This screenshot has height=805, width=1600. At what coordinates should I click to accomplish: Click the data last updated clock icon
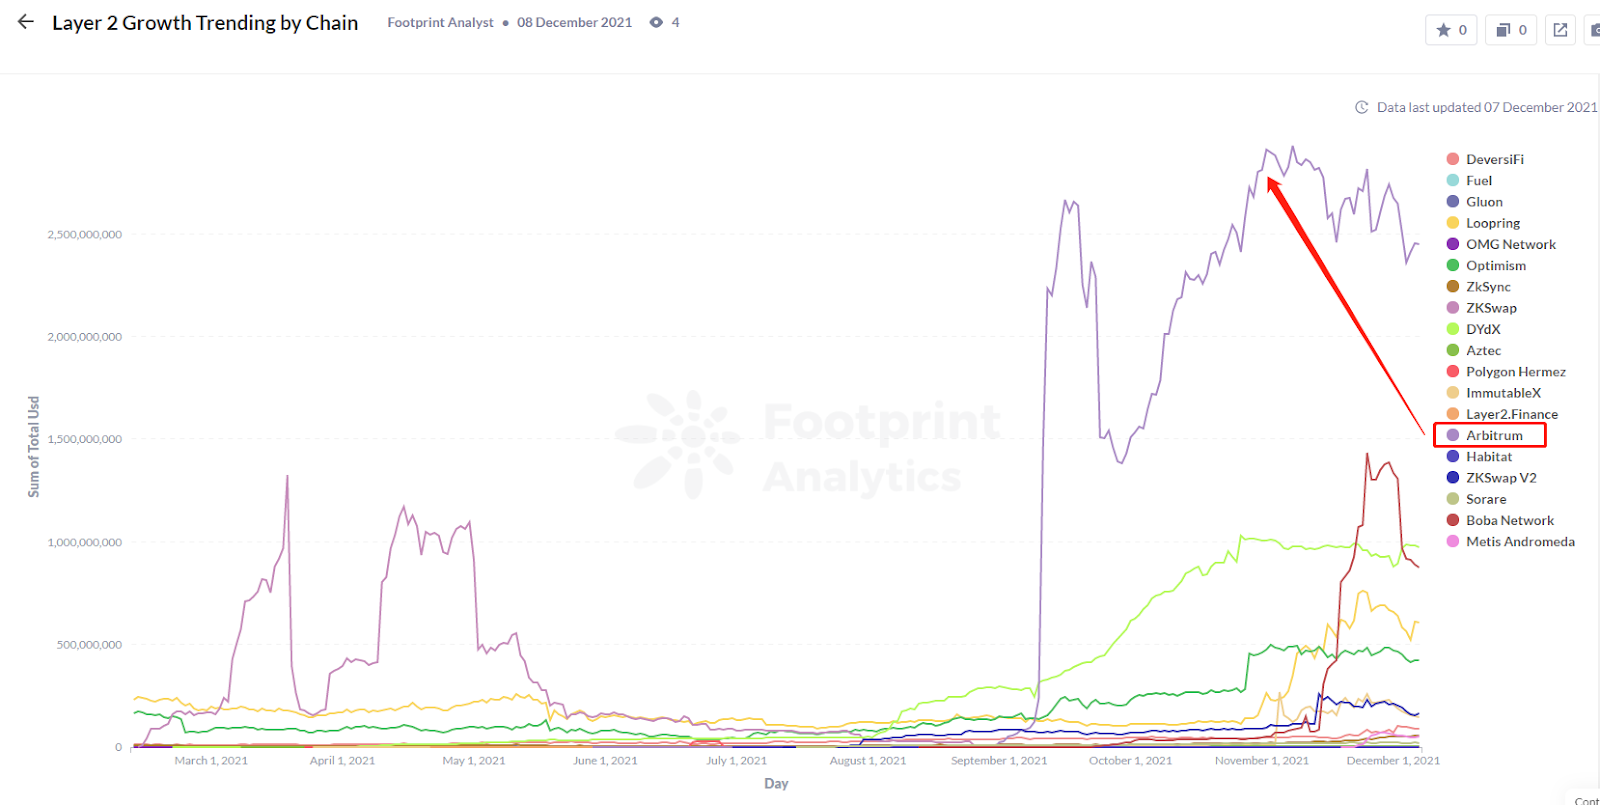tap(1361, 107)
